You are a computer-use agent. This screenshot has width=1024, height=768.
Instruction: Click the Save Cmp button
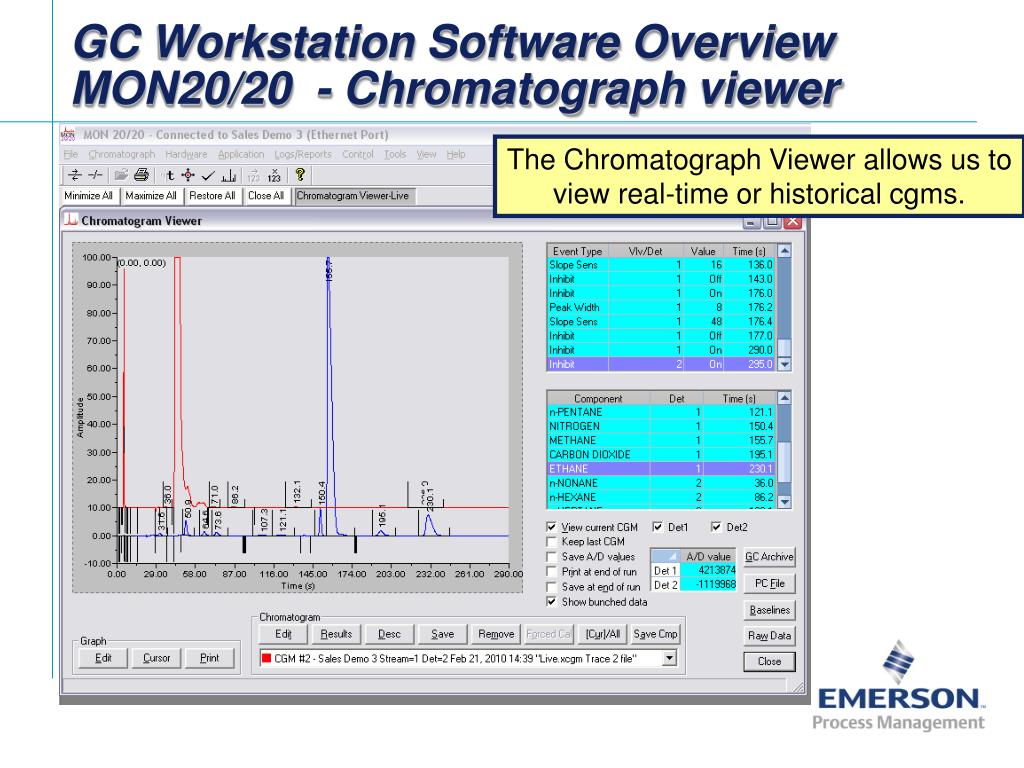656,633
